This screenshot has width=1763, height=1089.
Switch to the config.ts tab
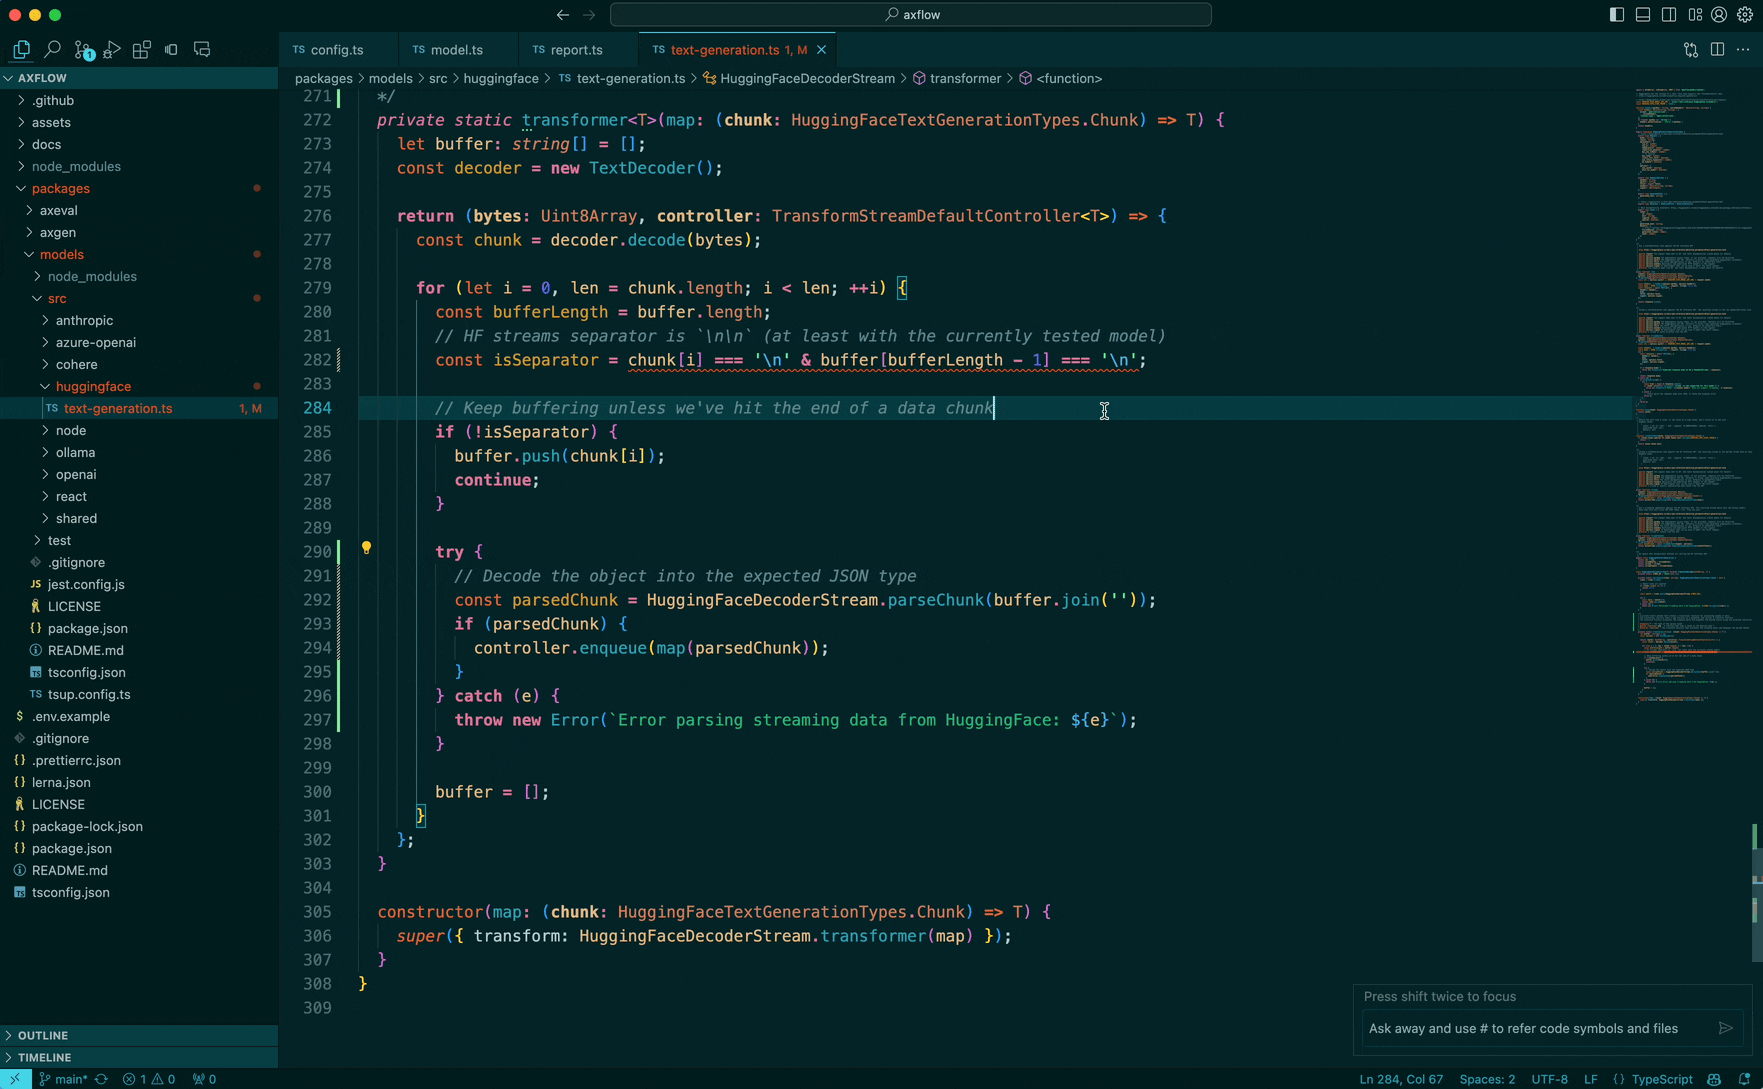tap(336, 49)
